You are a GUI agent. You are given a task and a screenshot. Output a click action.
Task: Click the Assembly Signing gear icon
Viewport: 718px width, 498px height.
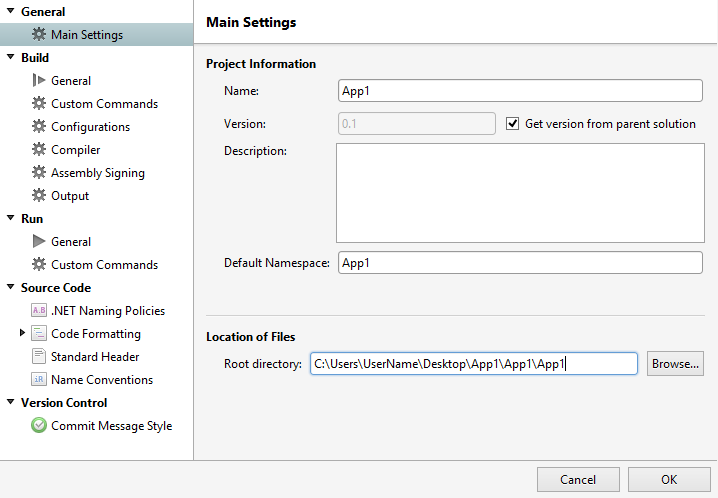pos(39,173)
